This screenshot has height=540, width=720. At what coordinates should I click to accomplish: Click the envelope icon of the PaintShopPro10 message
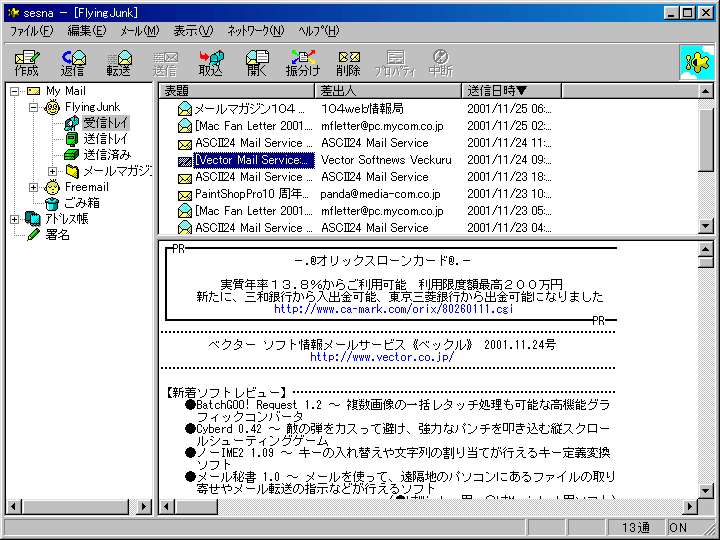[x=185, y=195]
